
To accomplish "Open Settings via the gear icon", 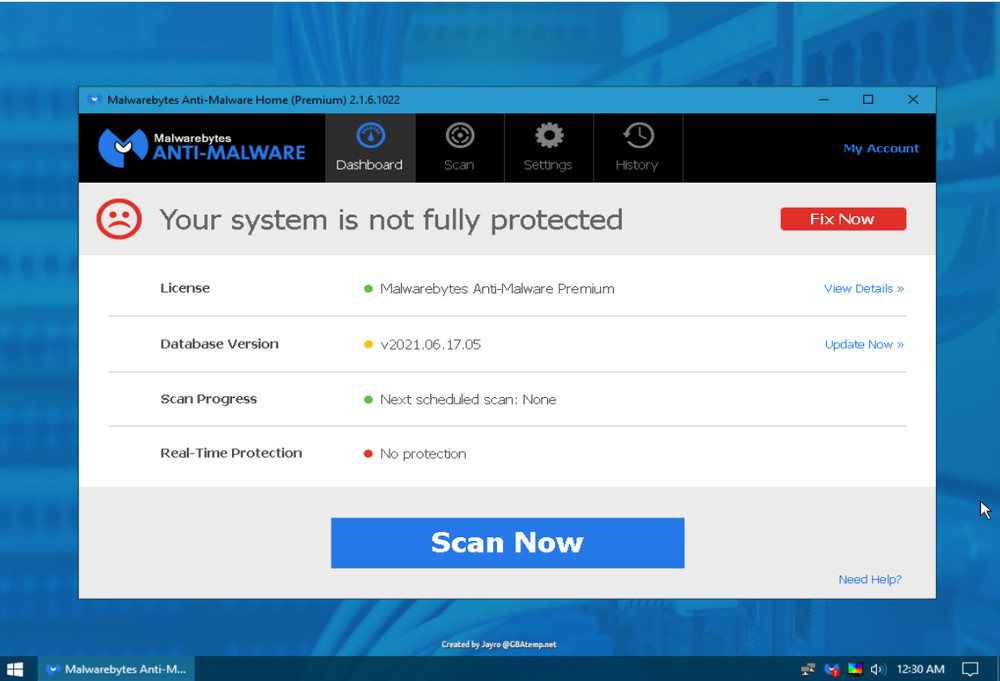I will pyautogui.click(x=548, y=147).
